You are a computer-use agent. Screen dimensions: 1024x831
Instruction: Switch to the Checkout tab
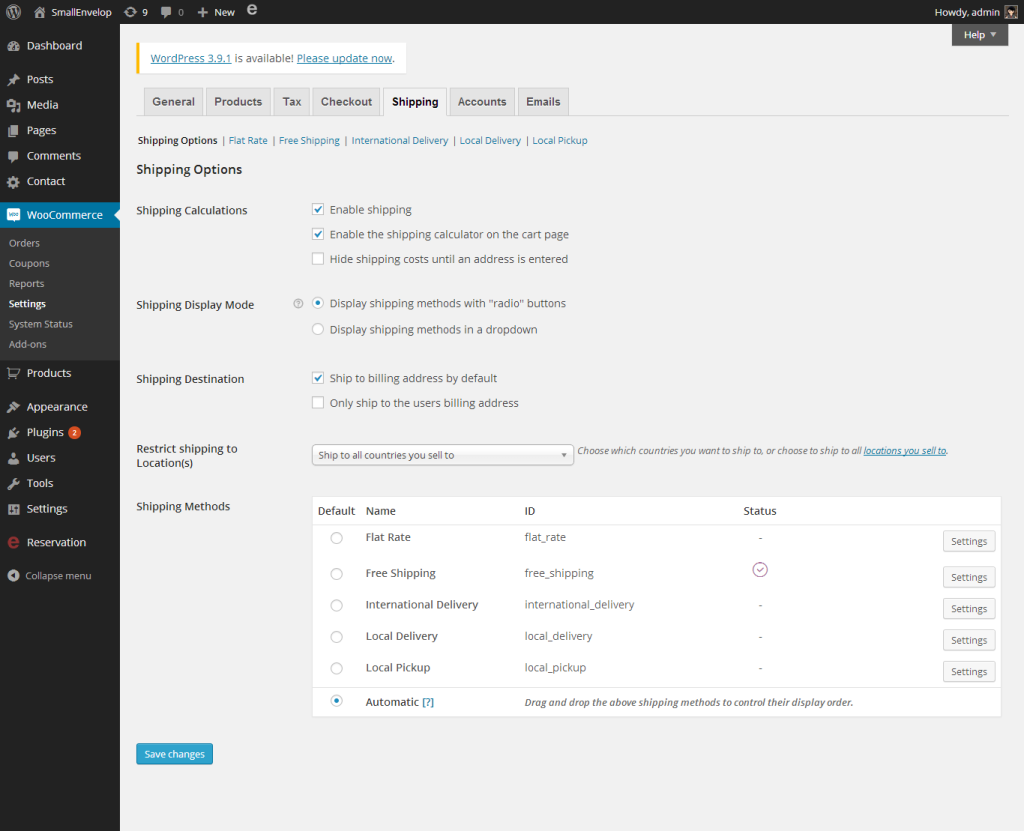(x=346, y=102)
